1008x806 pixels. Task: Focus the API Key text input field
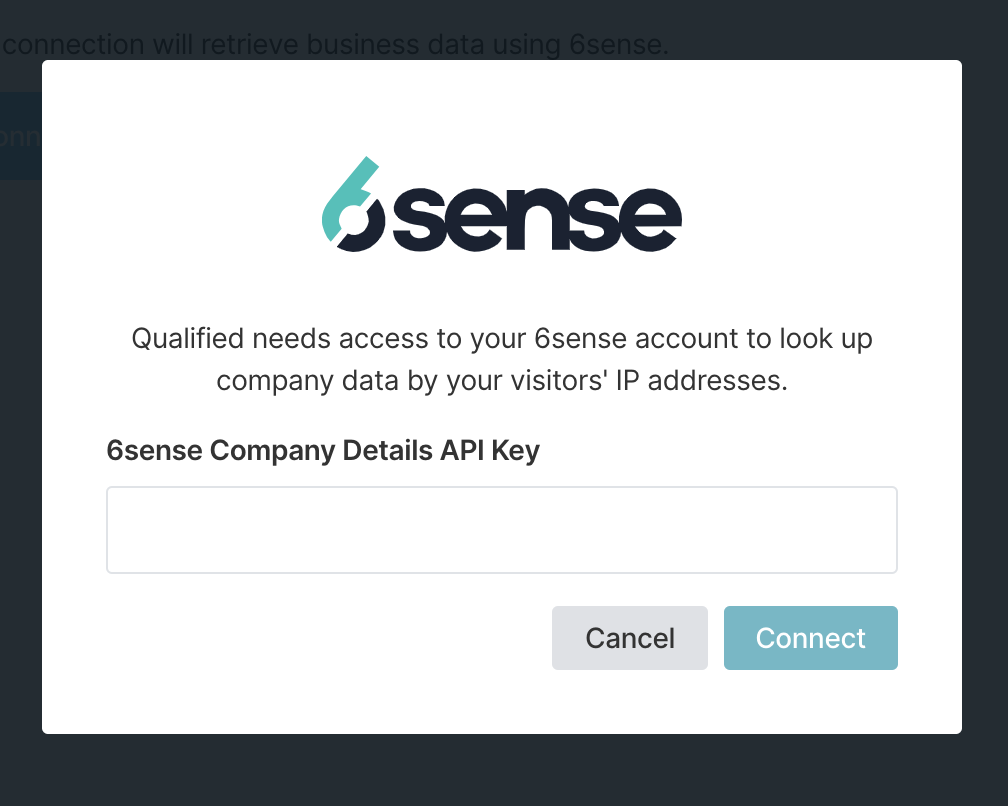501,530
